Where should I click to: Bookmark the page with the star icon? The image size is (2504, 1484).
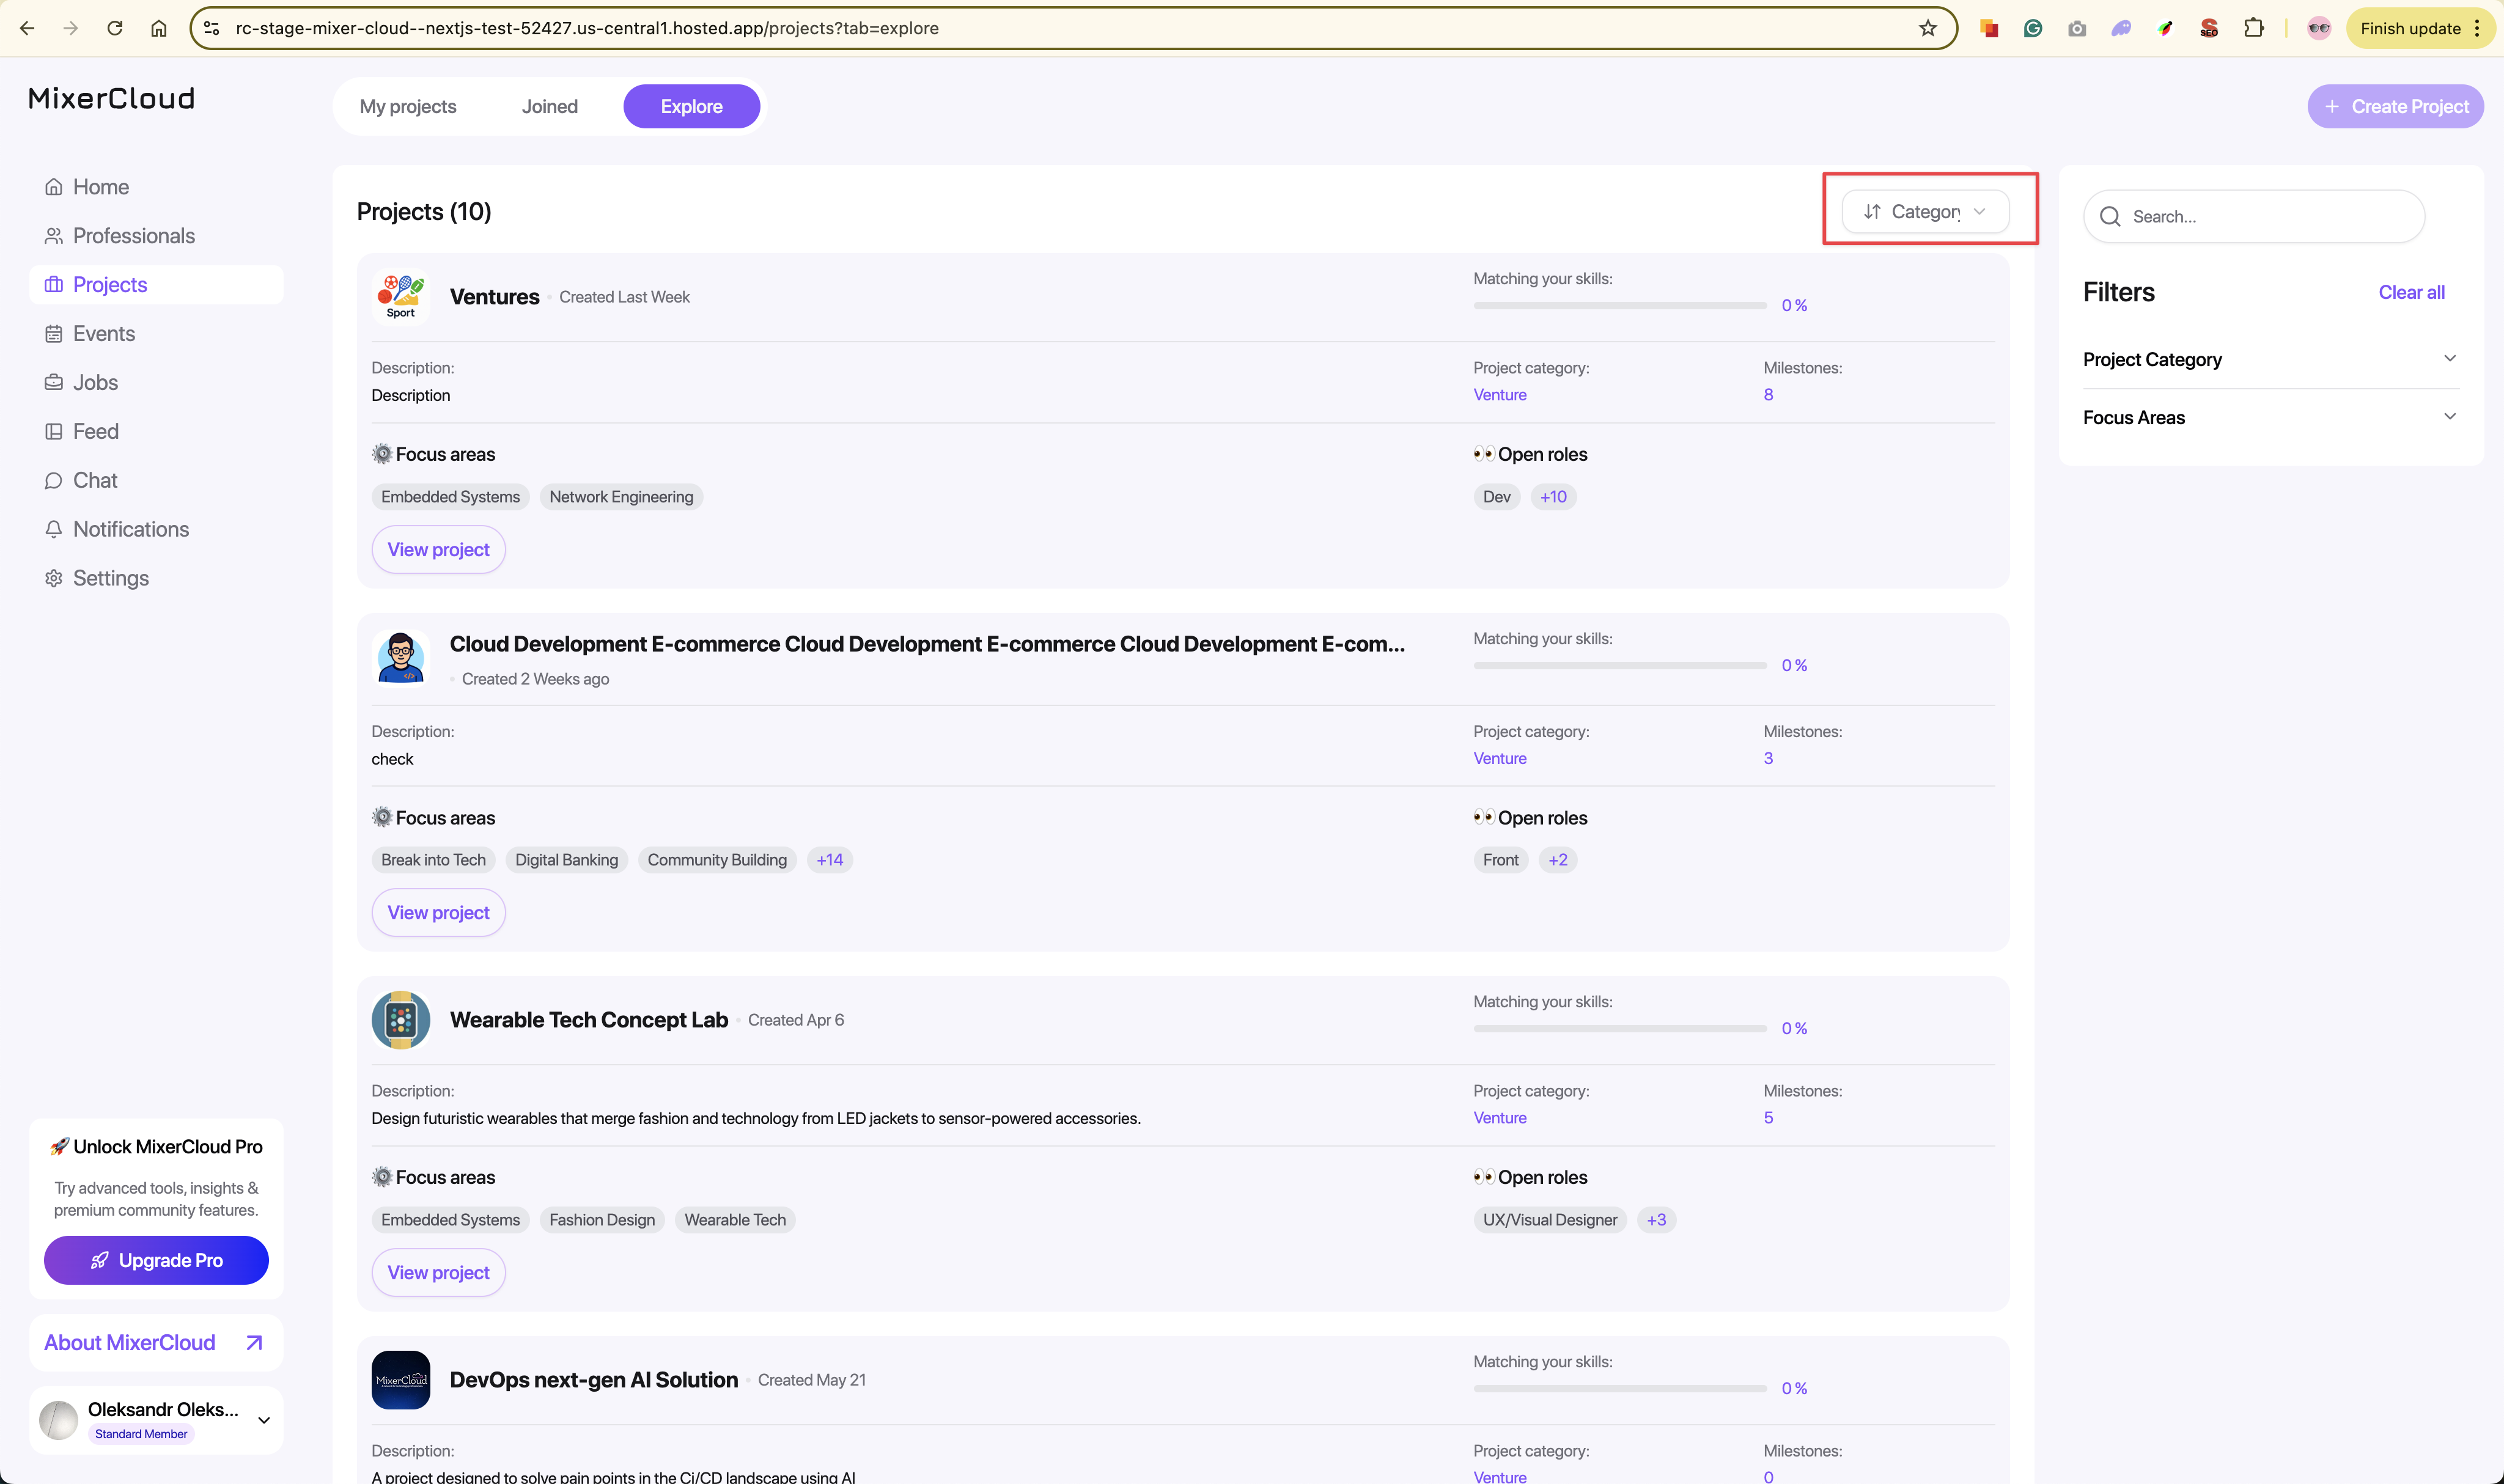[x=1927, y=28]
